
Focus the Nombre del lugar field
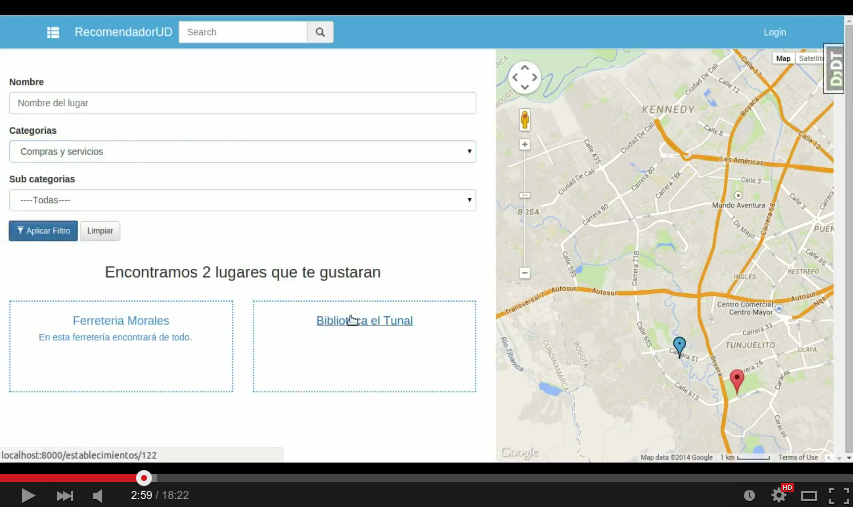(243, 103)
